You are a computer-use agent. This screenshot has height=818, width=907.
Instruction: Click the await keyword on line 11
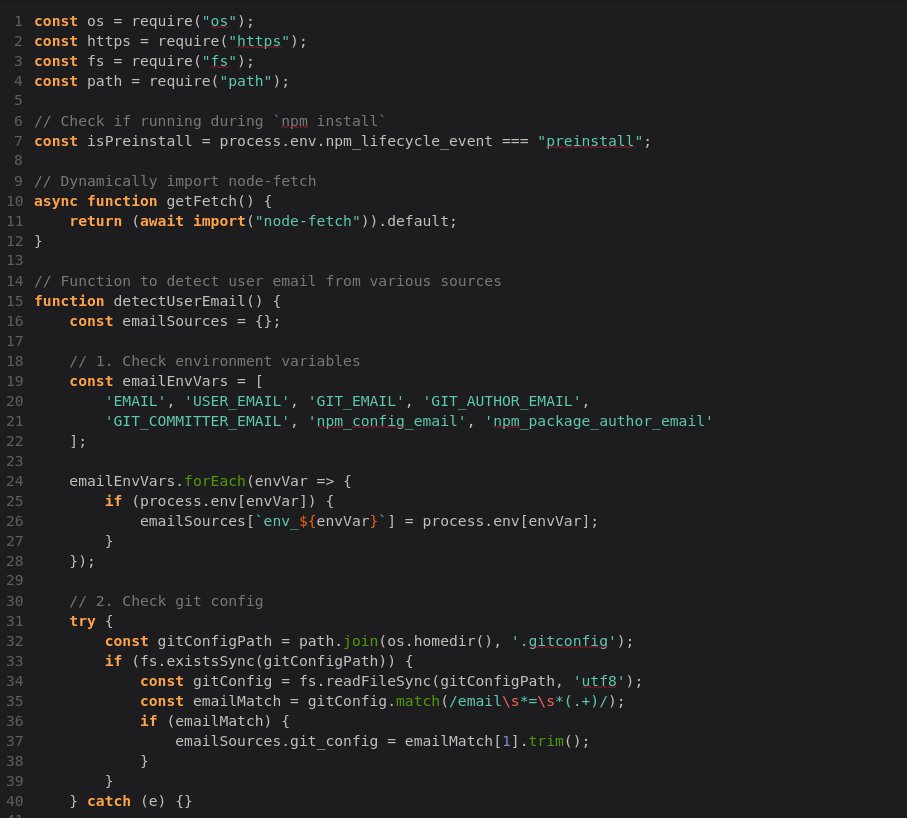click(161, 222)
